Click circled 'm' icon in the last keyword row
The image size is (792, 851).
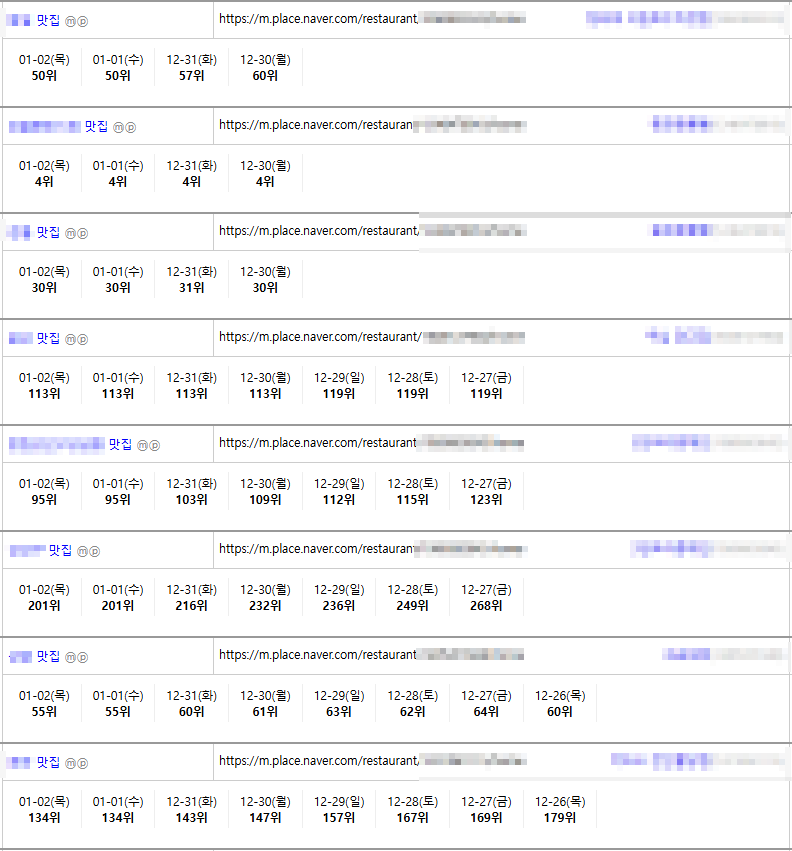(x=71, y=763)
